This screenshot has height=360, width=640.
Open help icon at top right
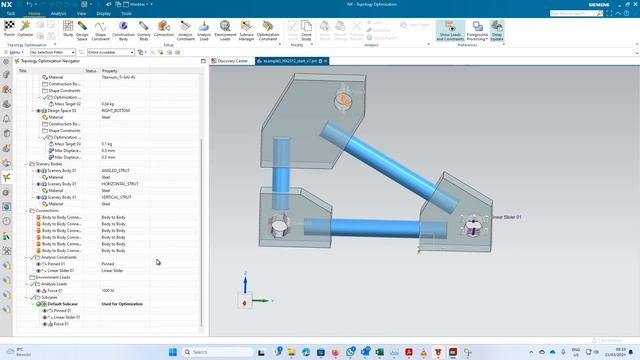(x=627, y=13)
